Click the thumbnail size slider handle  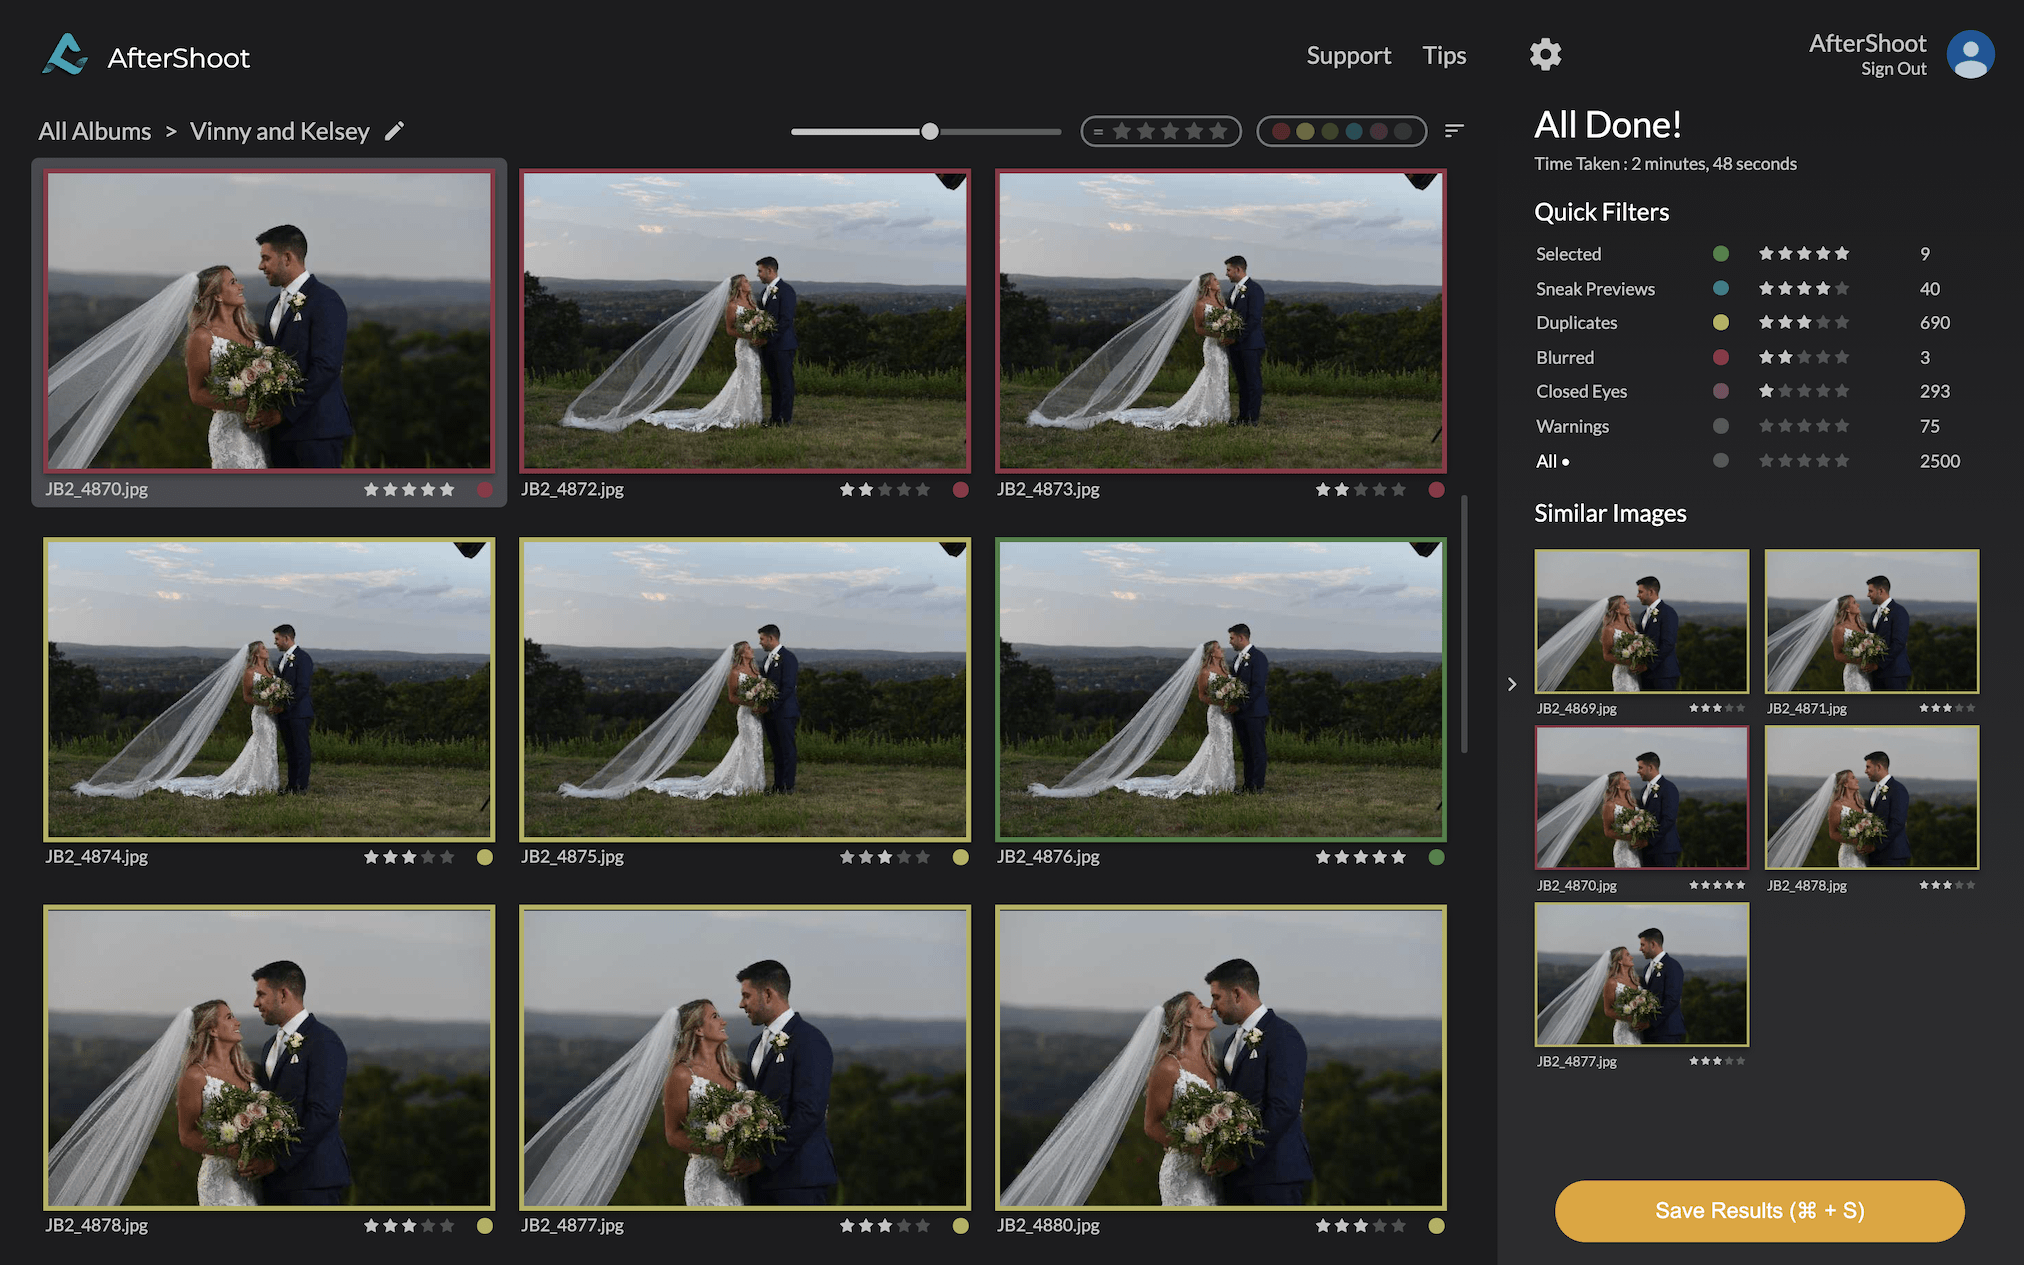click(930, 131)
